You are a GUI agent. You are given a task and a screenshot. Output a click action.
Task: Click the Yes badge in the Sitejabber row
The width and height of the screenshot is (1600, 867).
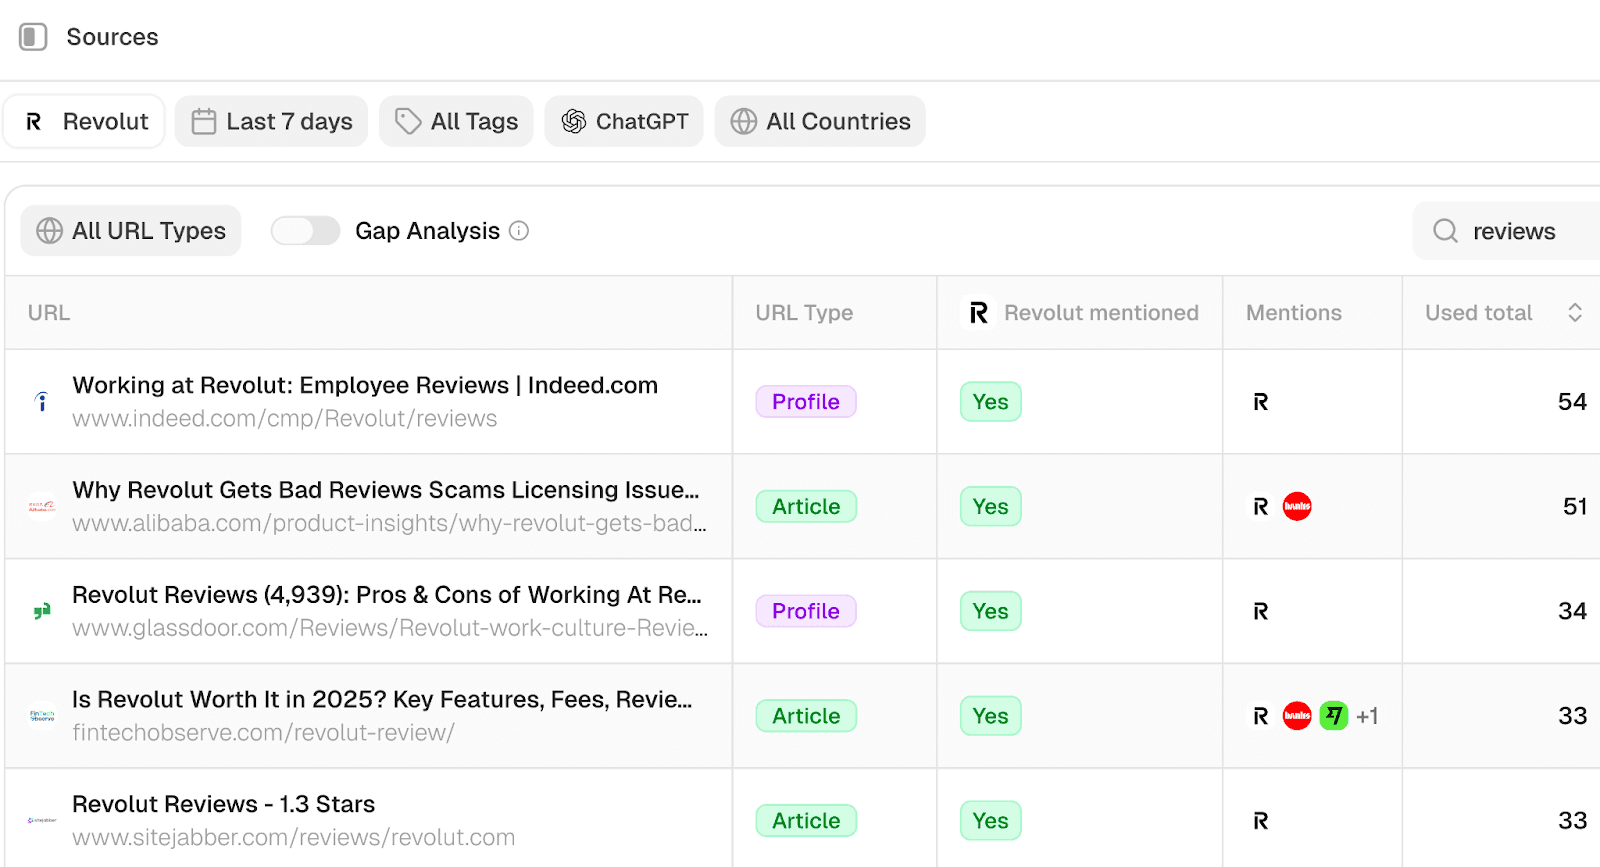pyautogui.click(x=991, y=821)
